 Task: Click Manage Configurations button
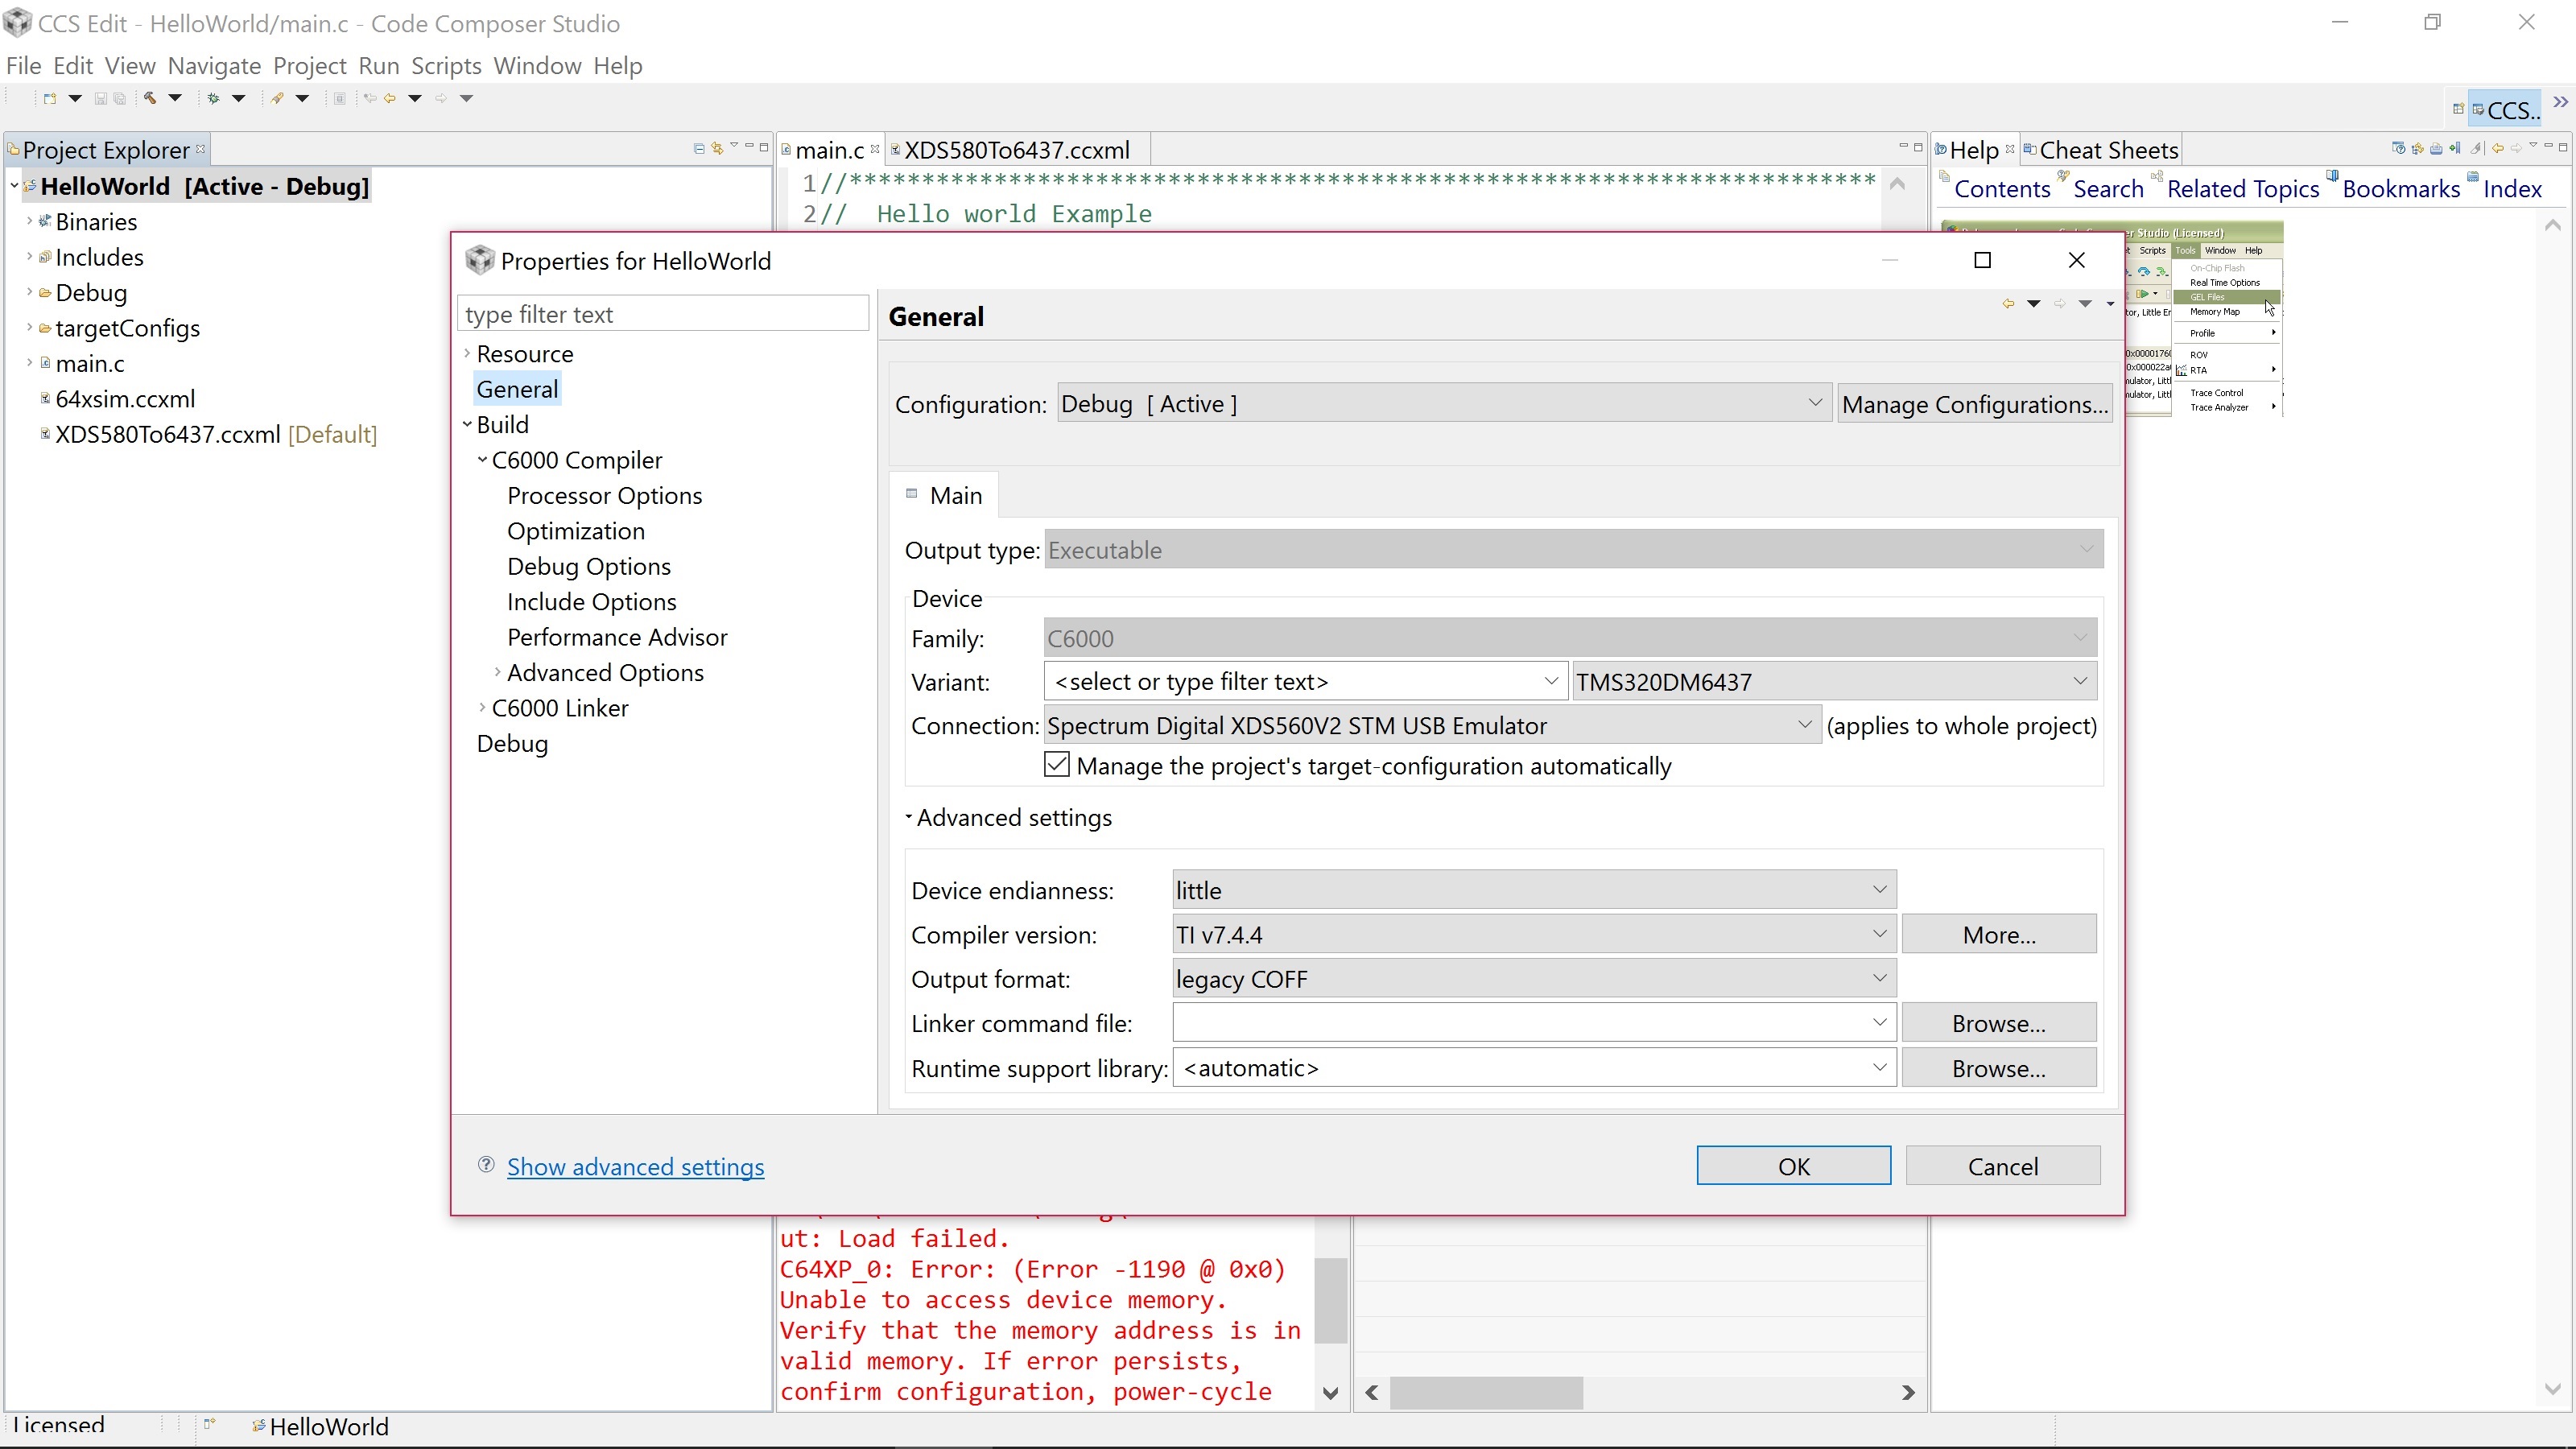click(x=1975, y=404)
